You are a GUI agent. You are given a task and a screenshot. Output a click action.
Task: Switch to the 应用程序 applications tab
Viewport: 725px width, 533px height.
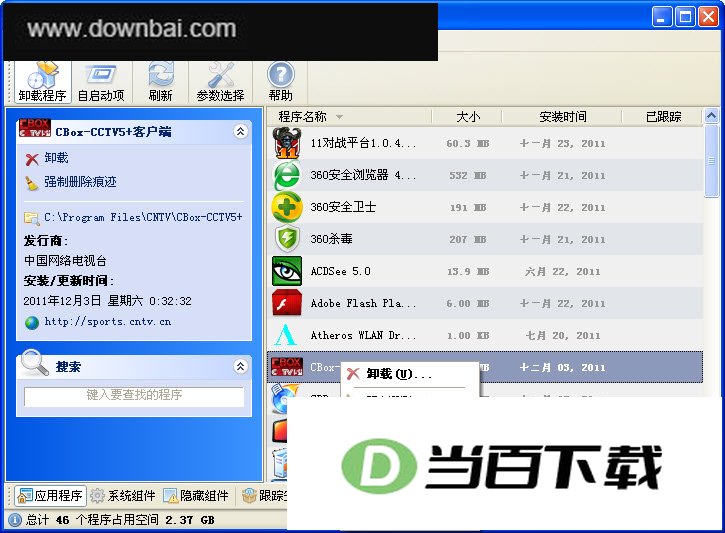coord(50,496)
